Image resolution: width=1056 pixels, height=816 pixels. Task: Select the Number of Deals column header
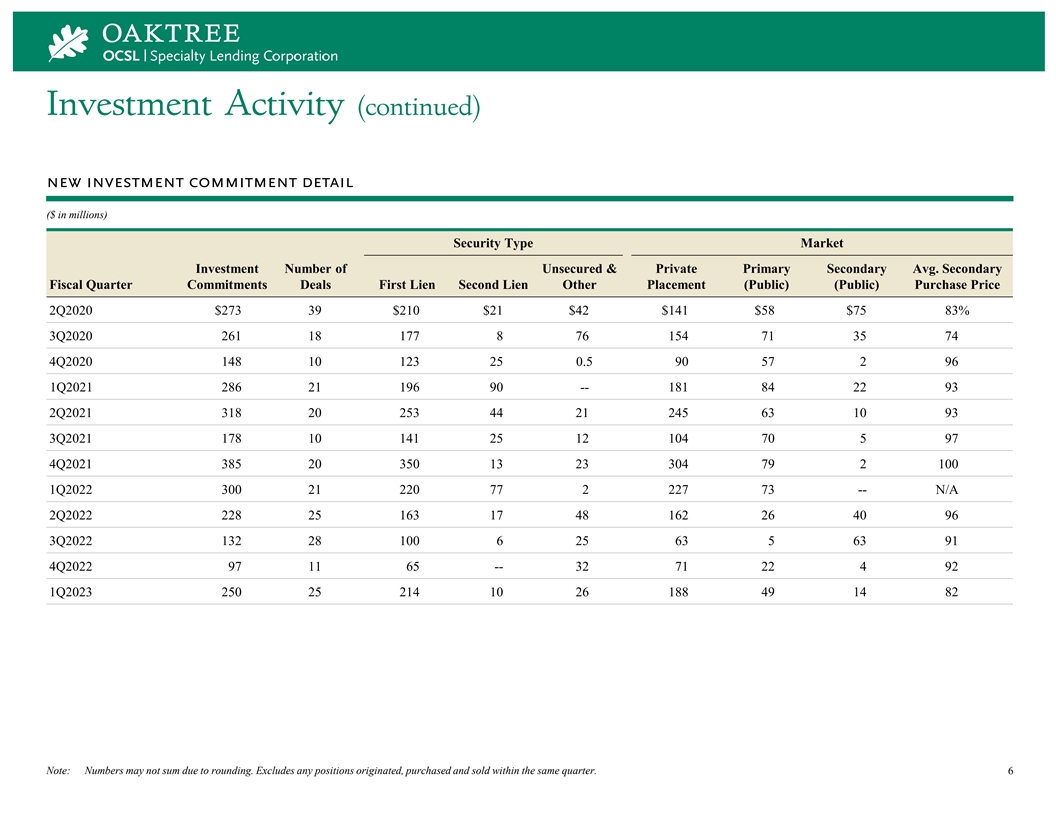[315, 277]
